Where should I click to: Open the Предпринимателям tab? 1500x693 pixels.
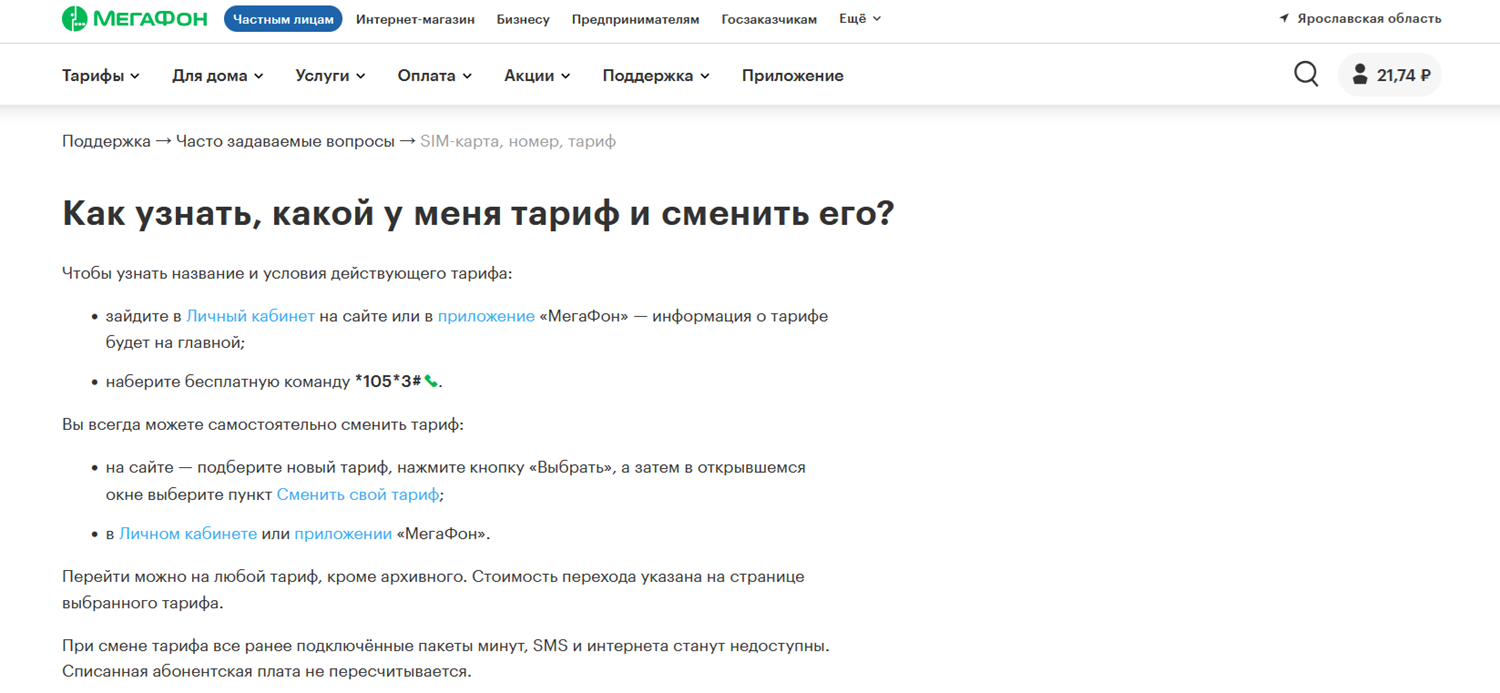pos(636,19)
